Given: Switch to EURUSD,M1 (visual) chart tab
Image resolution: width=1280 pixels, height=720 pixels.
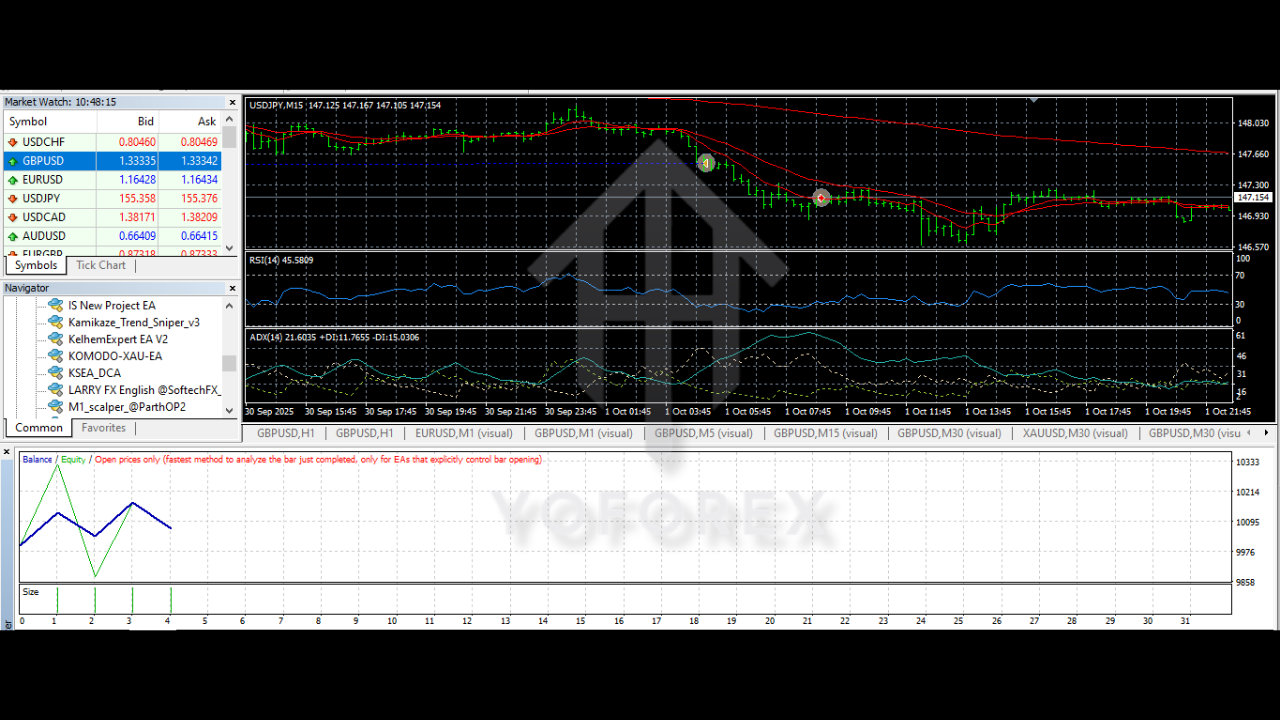Looking at the screenshot, I should pos(463,433).
